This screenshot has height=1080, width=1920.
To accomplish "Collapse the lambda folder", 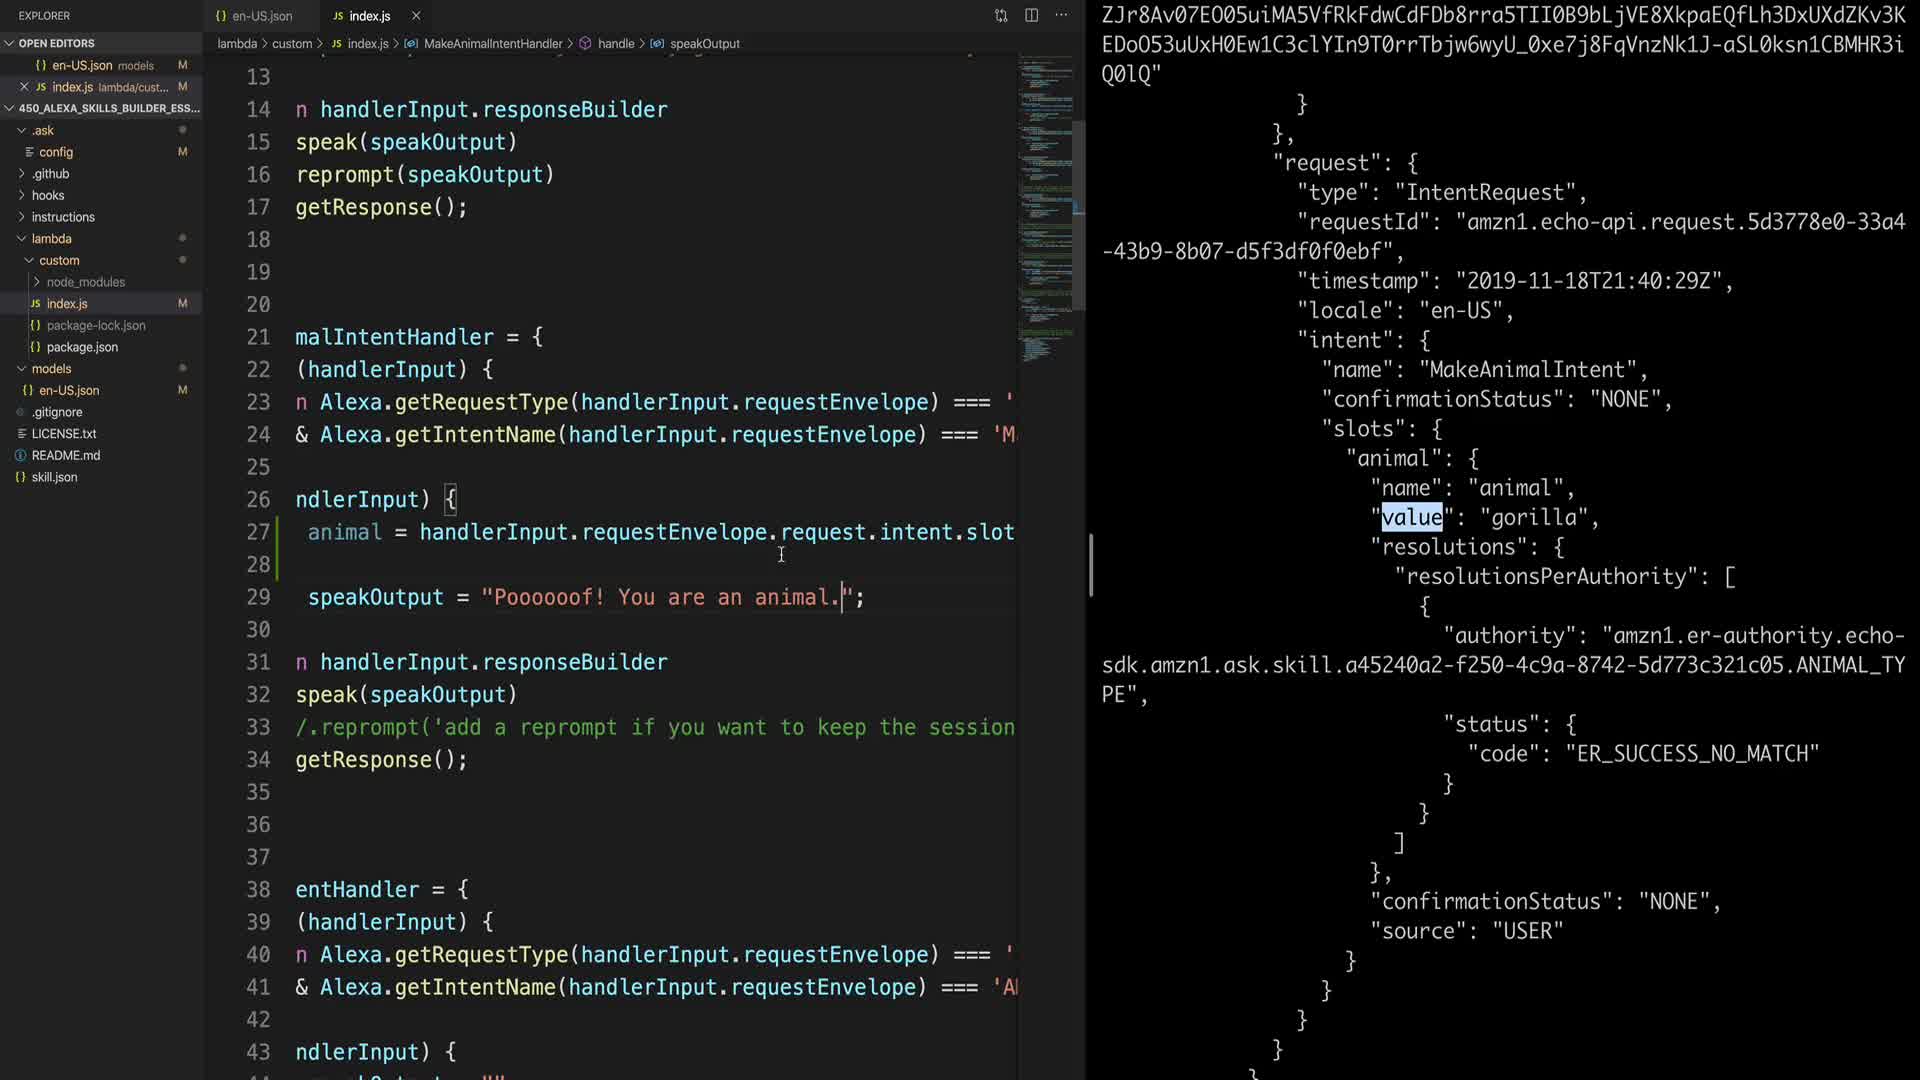I will tap(22, 239).
